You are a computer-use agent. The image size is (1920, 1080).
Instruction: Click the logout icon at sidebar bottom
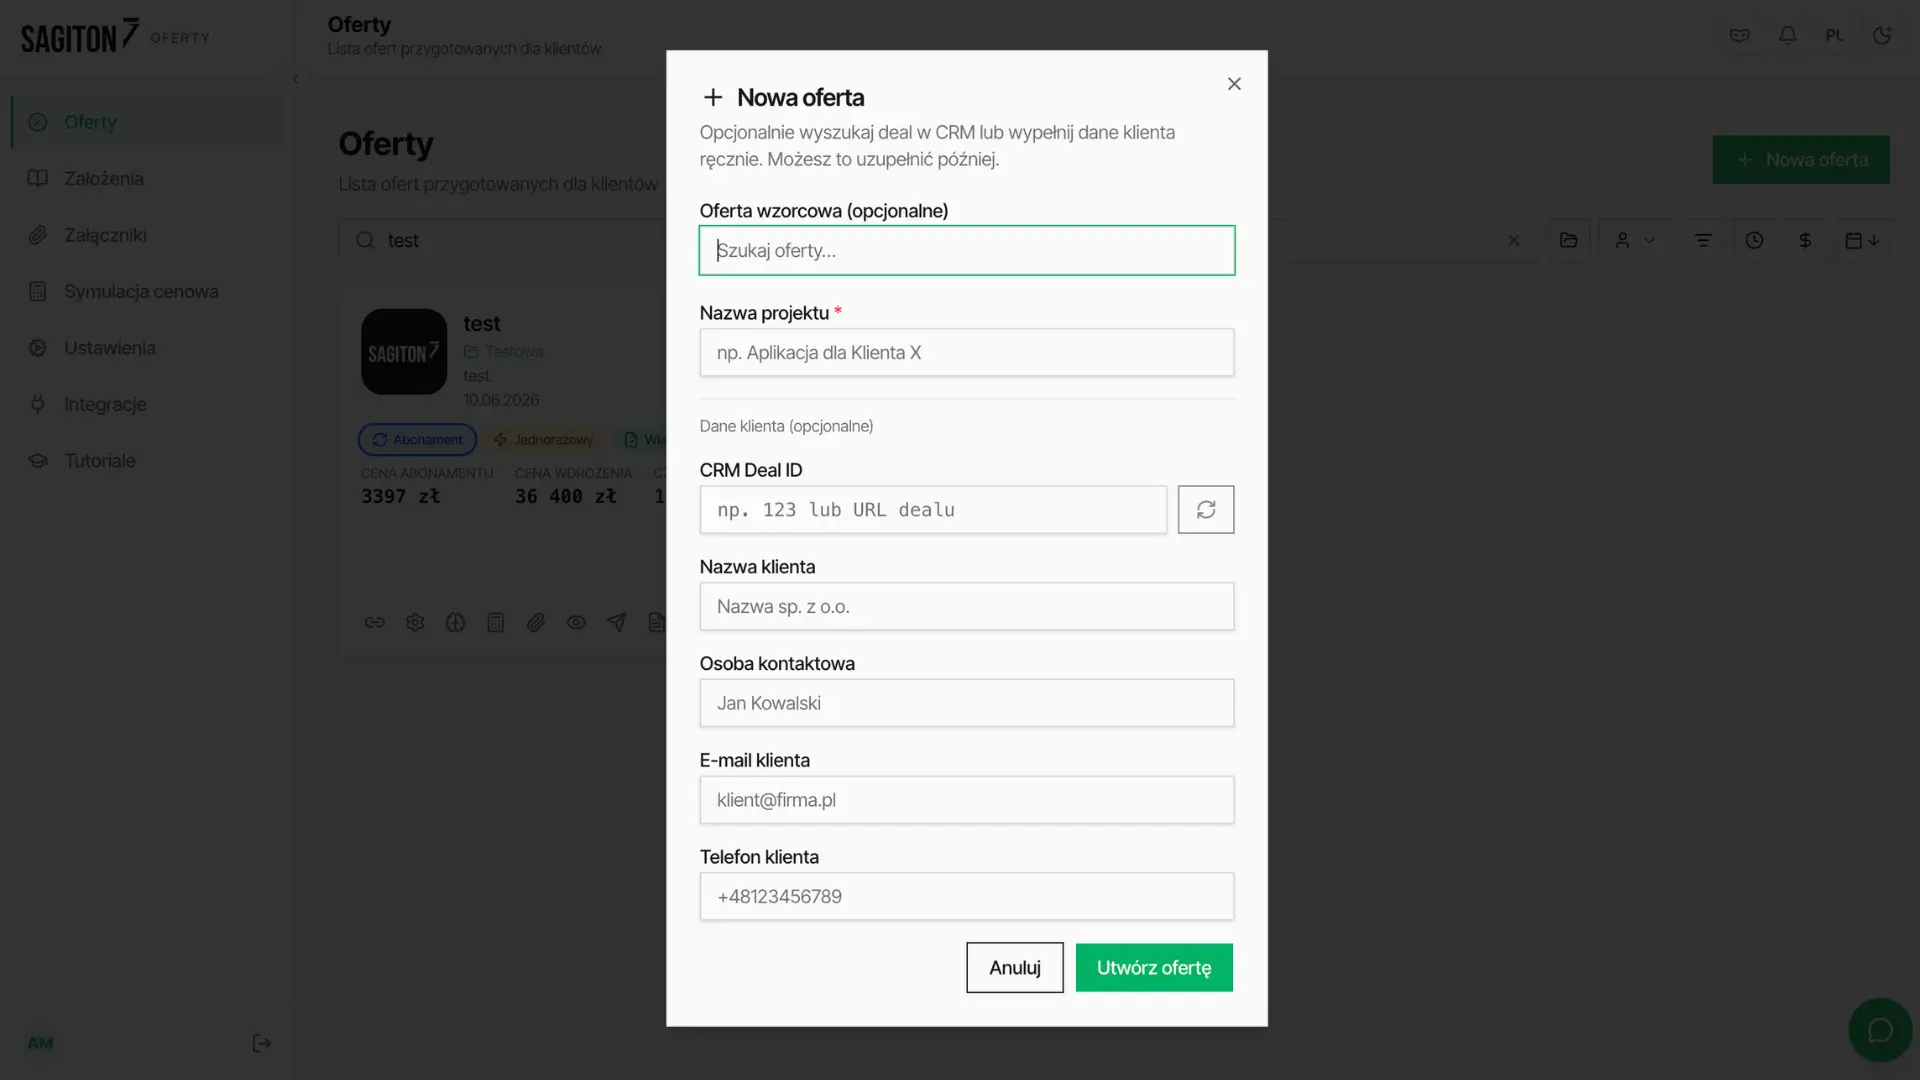261,1044
